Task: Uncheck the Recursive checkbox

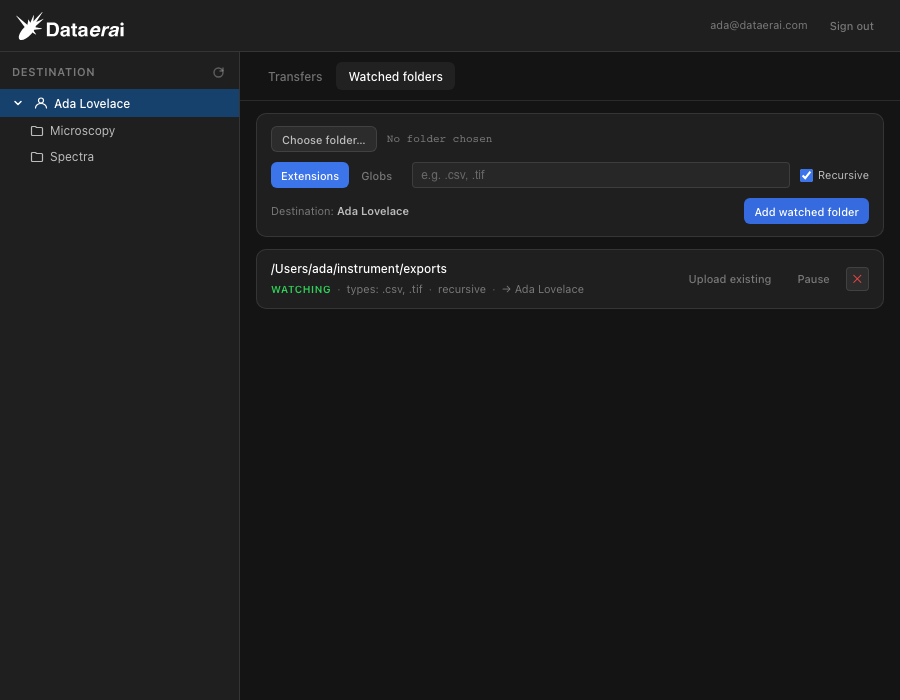Action: point(806,176)
